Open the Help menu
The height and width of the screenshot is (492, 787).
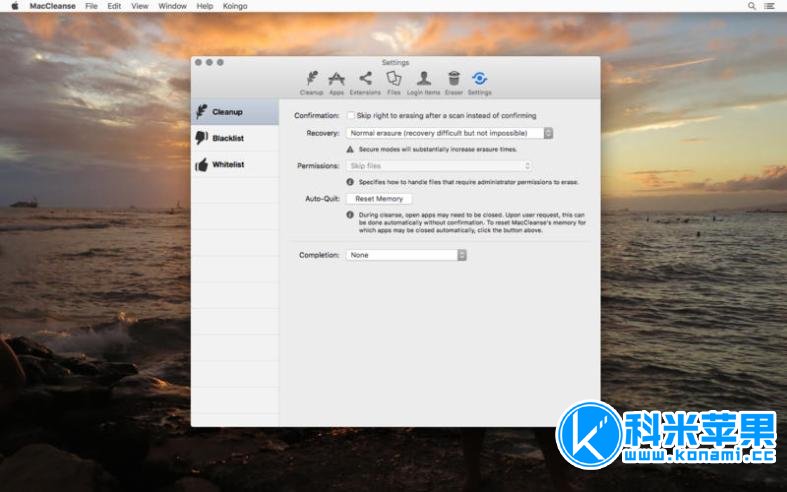pyautogui.click(x=204, y=6)
